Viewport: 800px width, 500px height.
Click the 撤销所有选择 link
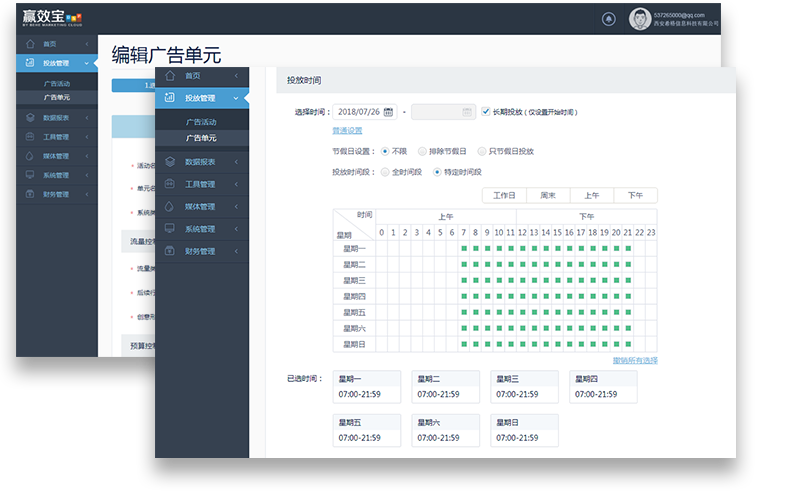pyautogui.click(x=635, y=360)
